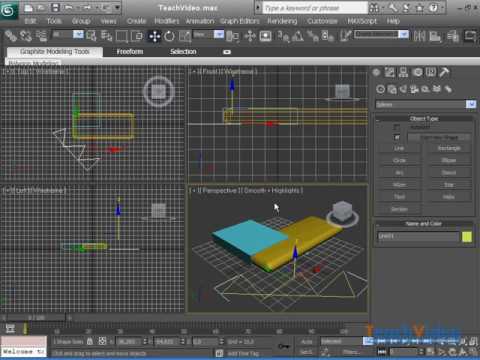
Task: Collapse the Object Type rollout
Action: pos(424,118)
